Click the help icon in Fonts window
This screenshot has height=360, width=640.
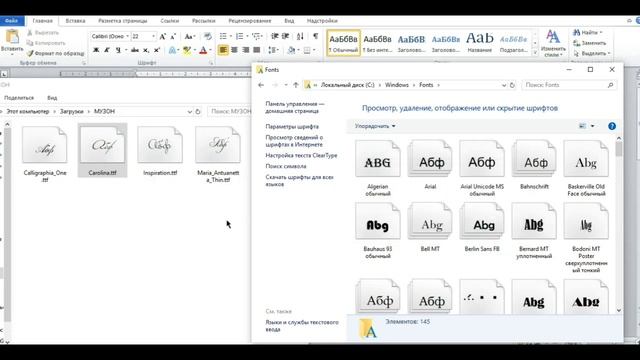pos(612,126)
